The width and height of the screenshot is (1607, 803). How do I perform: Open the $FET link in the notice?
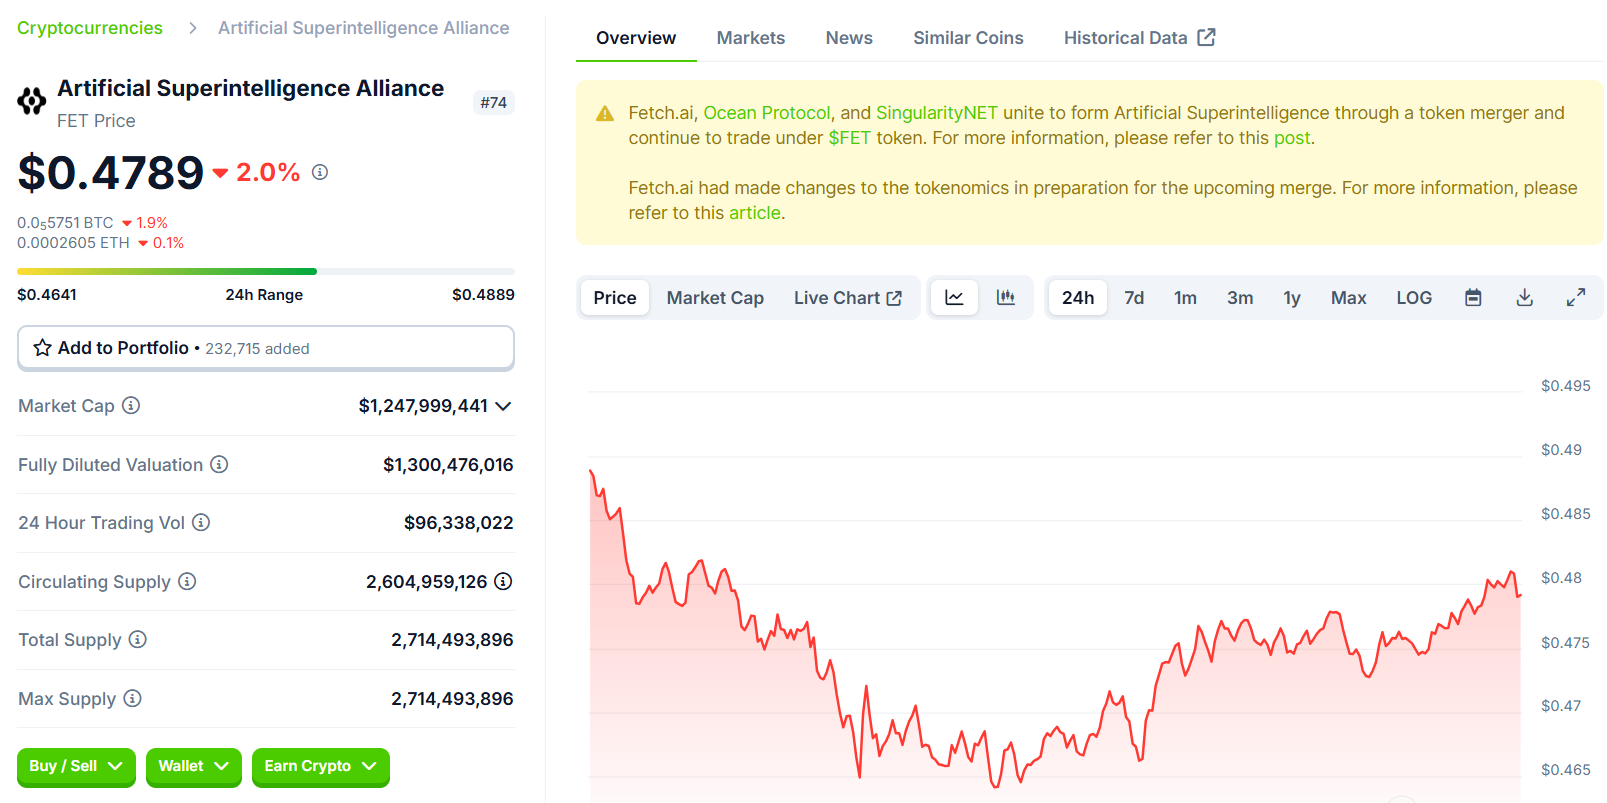(x=850, y=138)
